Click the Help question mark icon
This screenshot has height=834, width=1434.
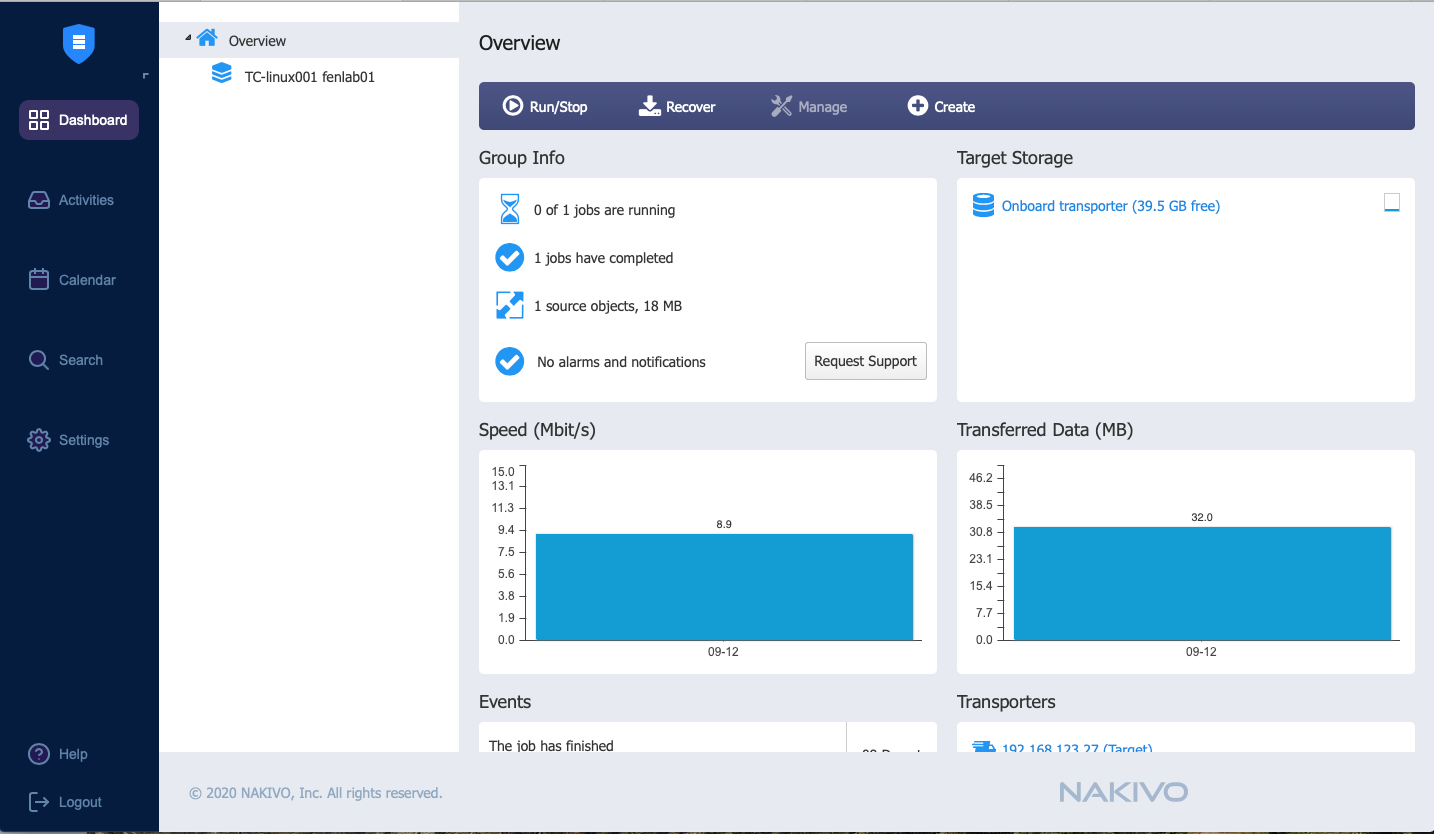[x=39, y=754]
